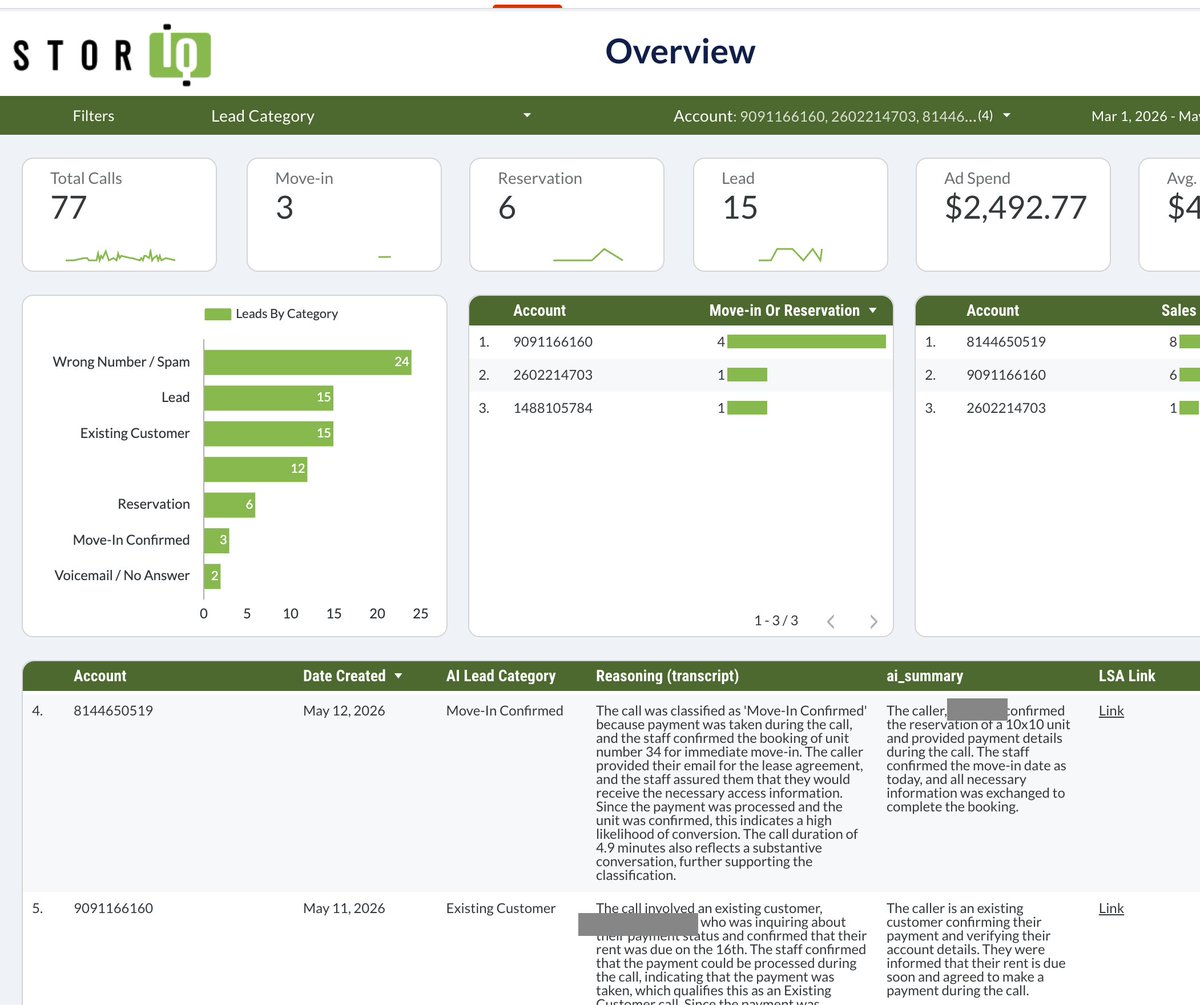Select account 8144650519 in Sales table

pos(1006,342)
